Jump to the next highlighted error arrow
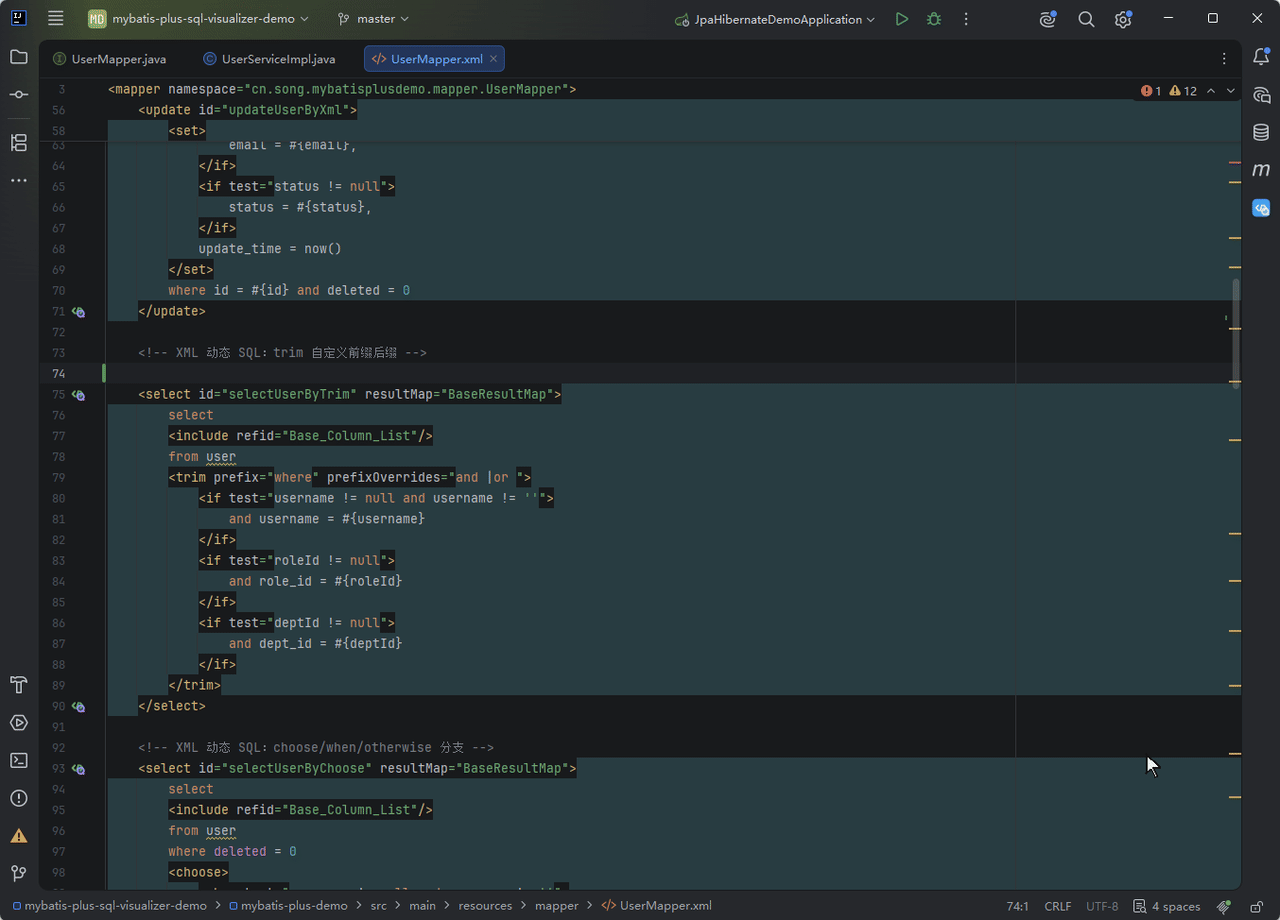 point(1231,91)
